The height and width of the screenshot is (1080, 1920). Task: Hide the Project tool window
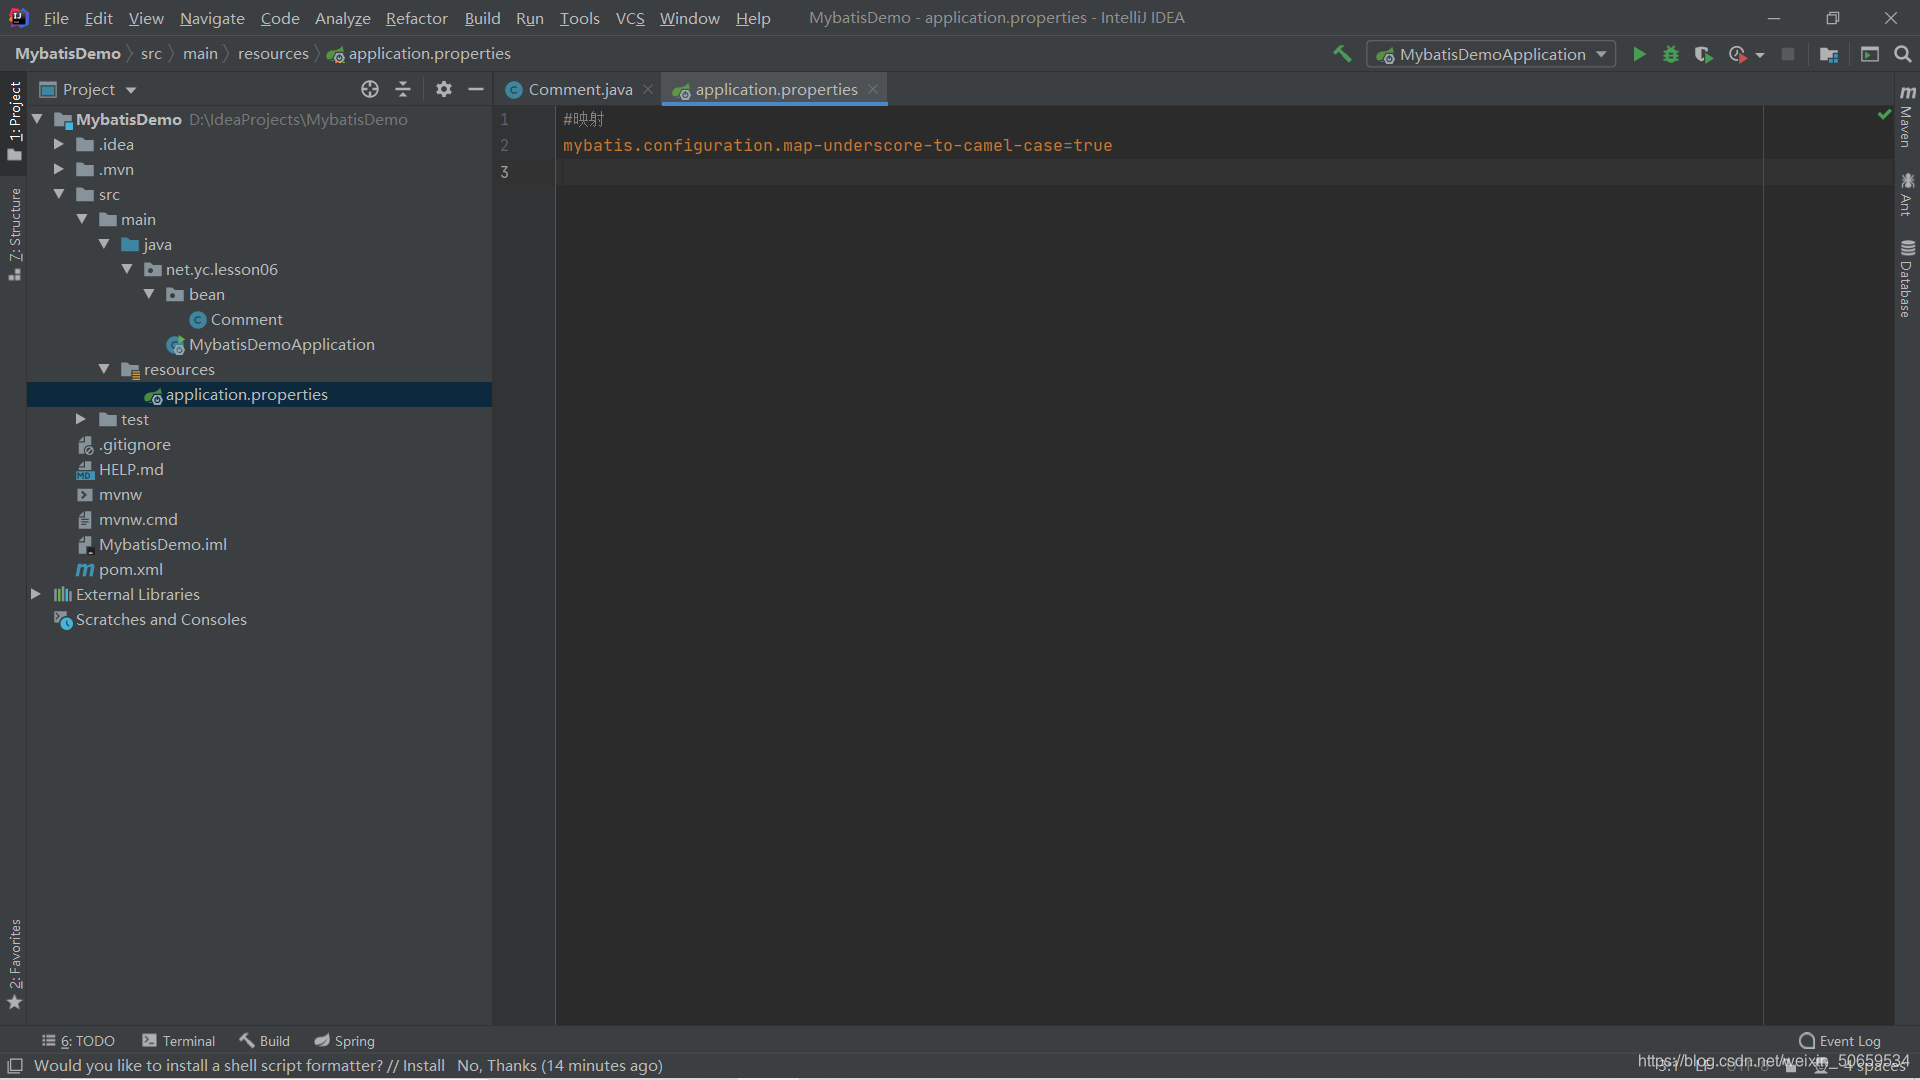[x=476, y=89]
